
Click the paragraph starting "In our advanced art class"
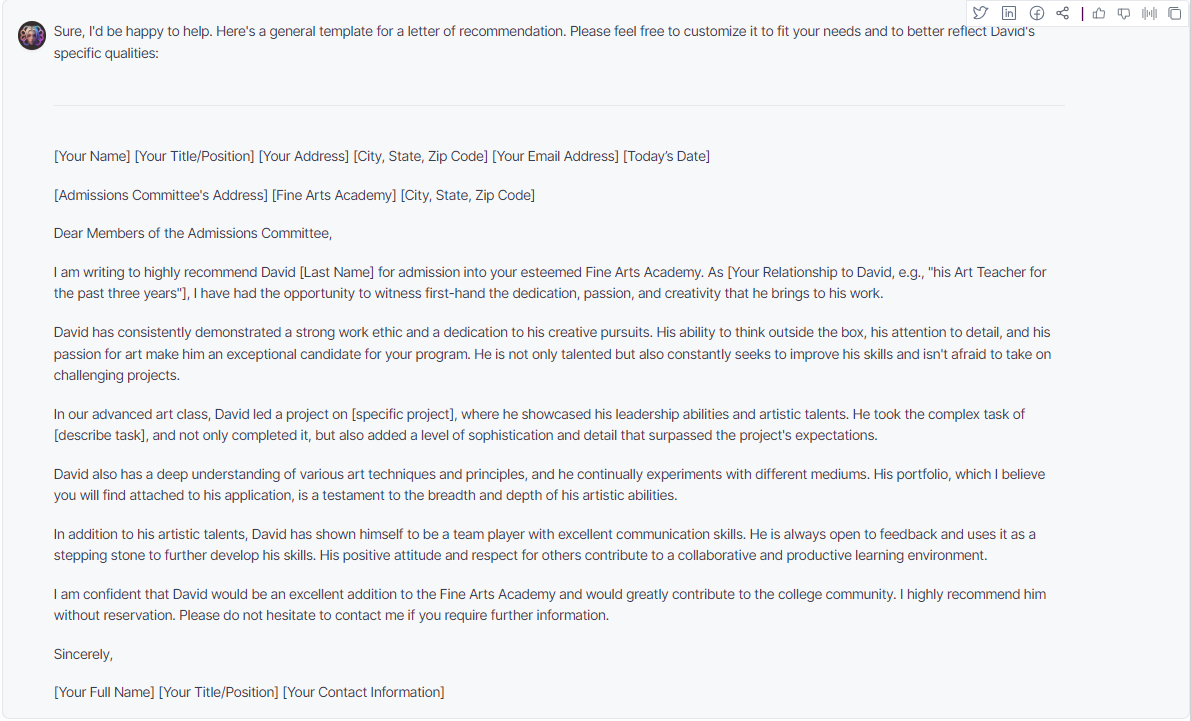(x=539, y=425)
